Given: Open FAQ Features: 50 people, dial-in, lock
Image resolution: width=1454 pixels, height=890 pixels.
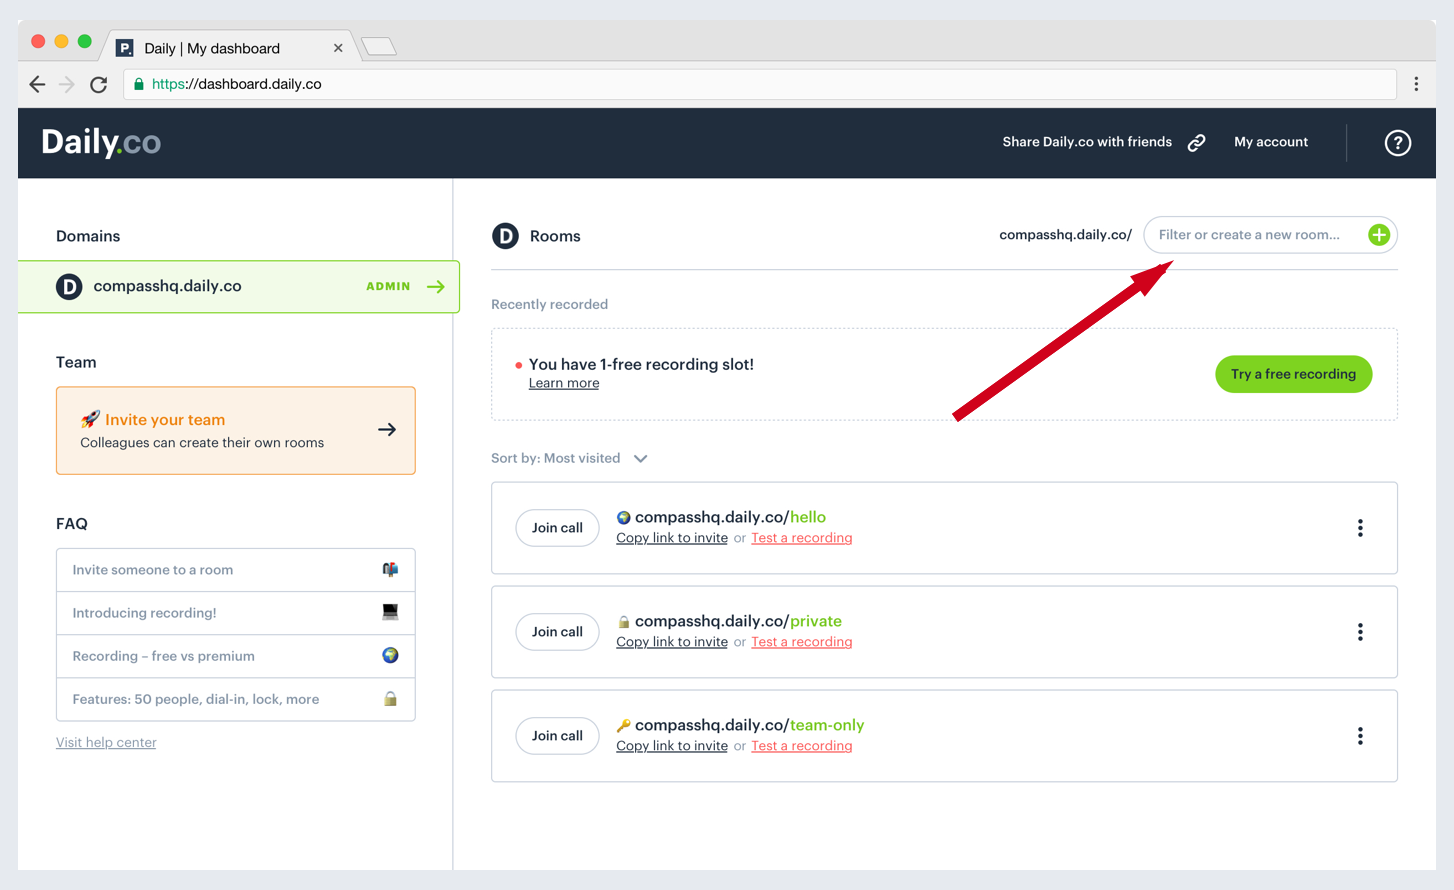Looking at the screenshot, I should [236, 699].
